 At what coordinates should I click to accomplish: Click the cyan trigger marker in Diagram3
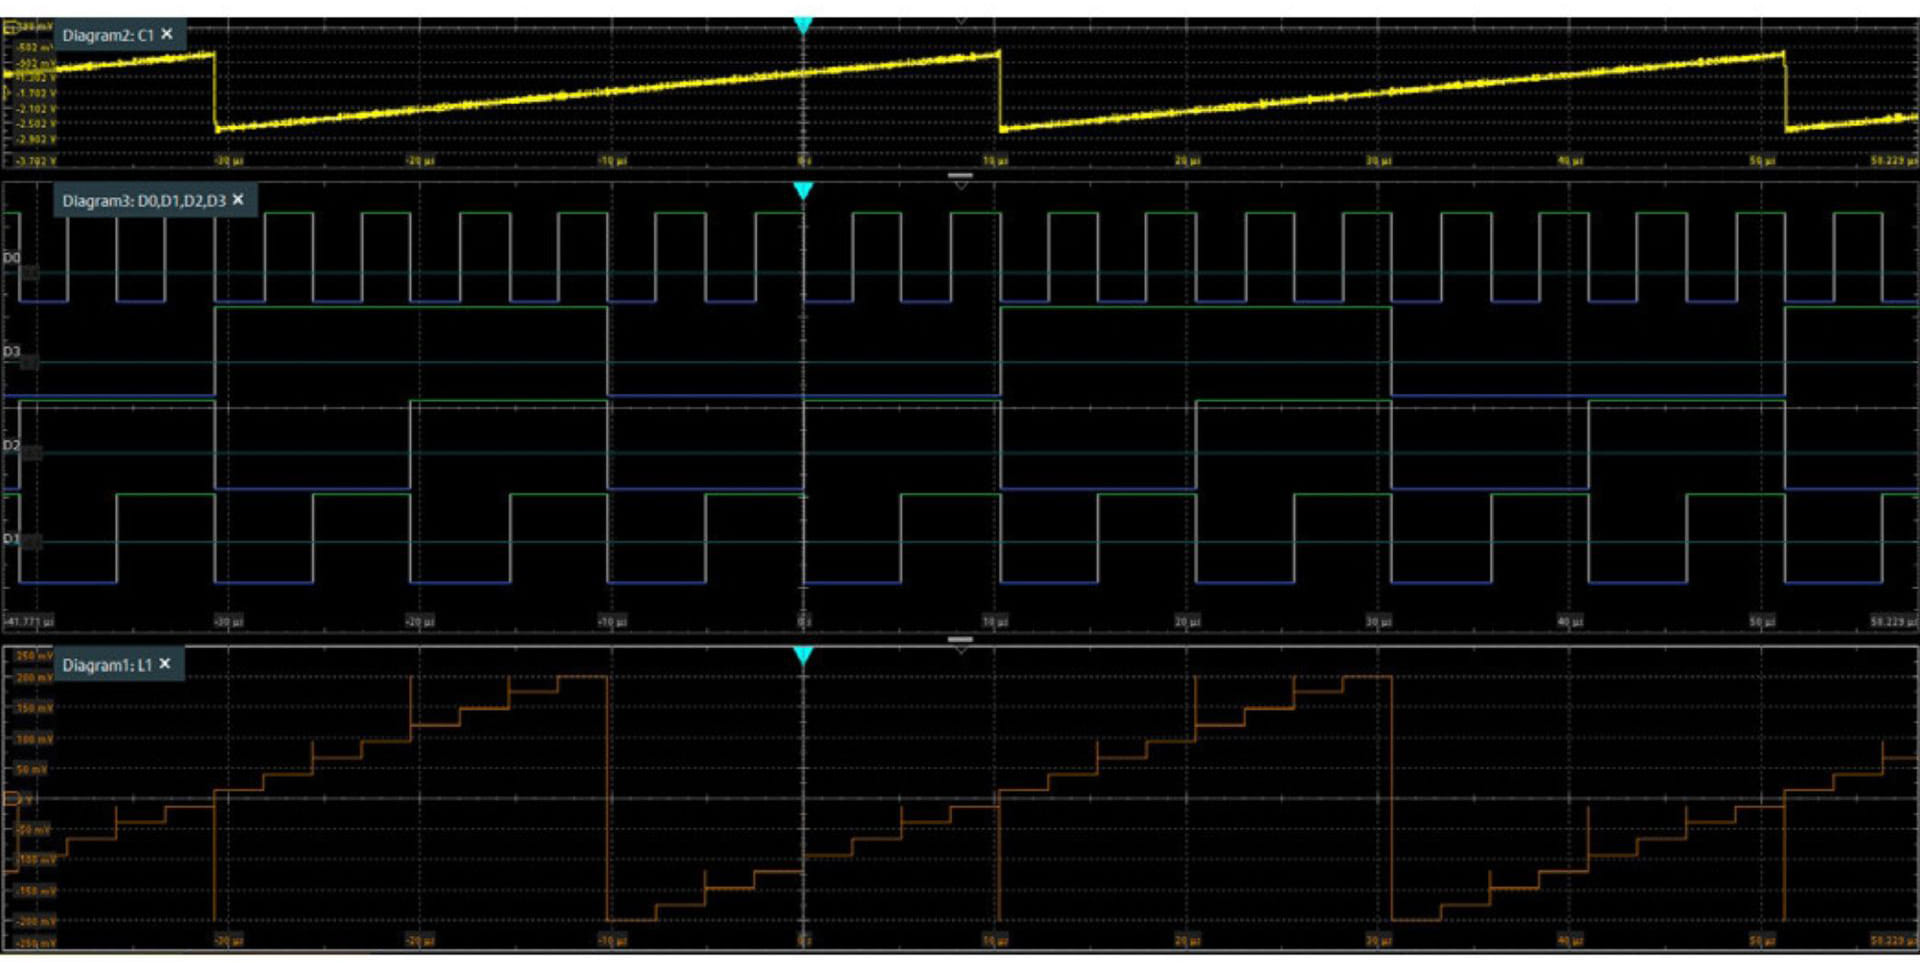803,190
